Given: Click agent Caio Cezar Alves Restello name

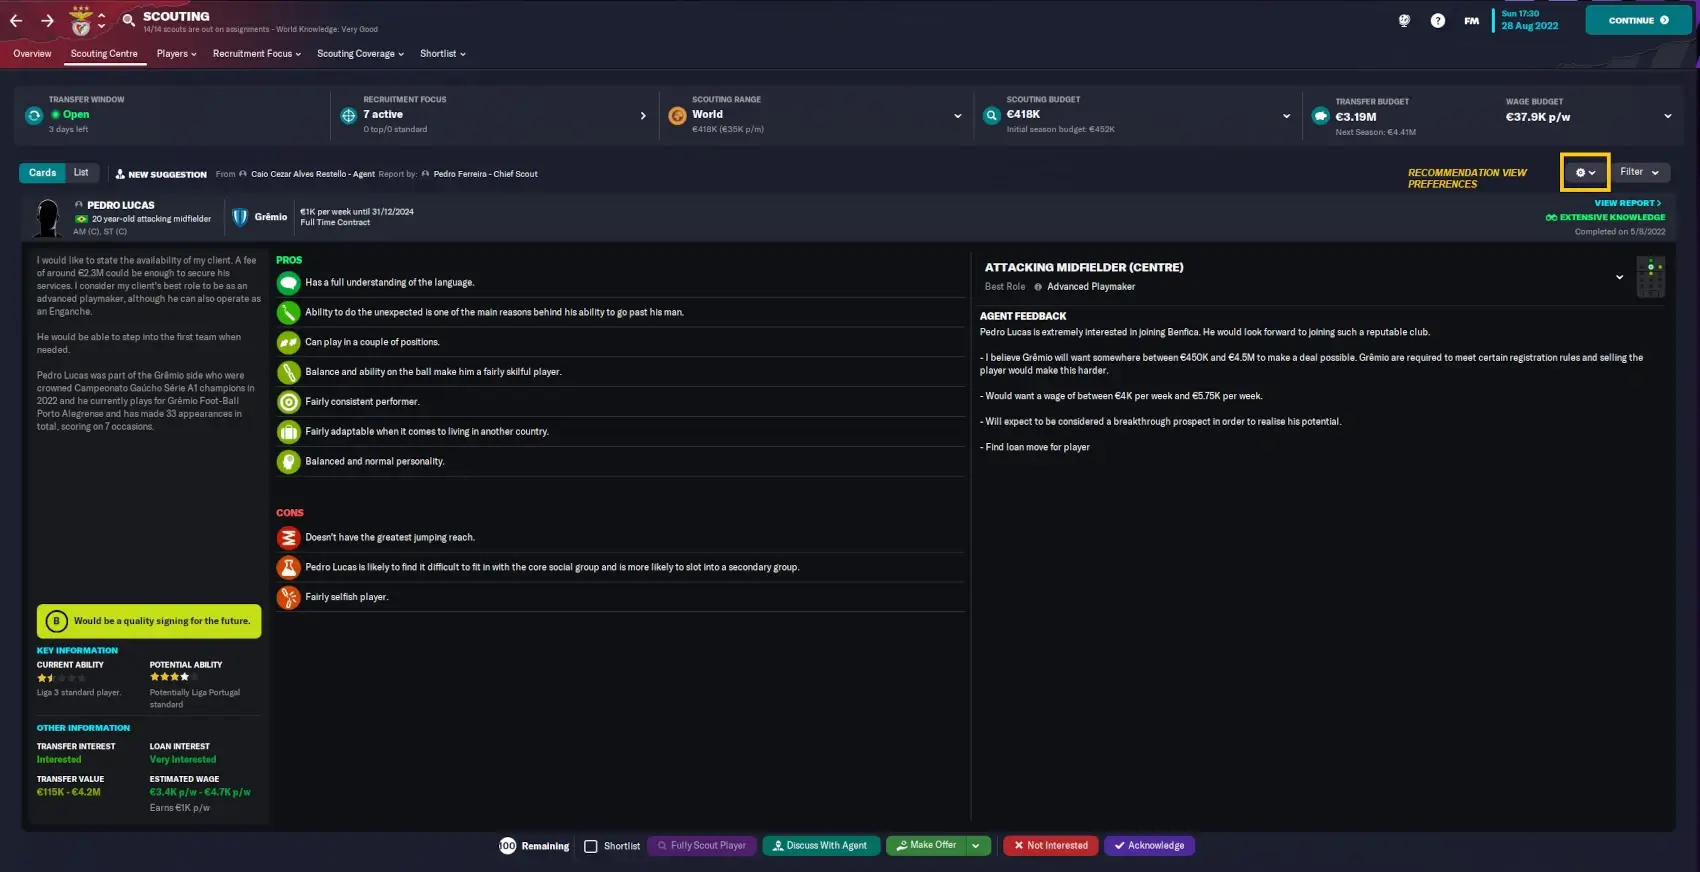Looking at the screenshot, I should click(313, 174).
